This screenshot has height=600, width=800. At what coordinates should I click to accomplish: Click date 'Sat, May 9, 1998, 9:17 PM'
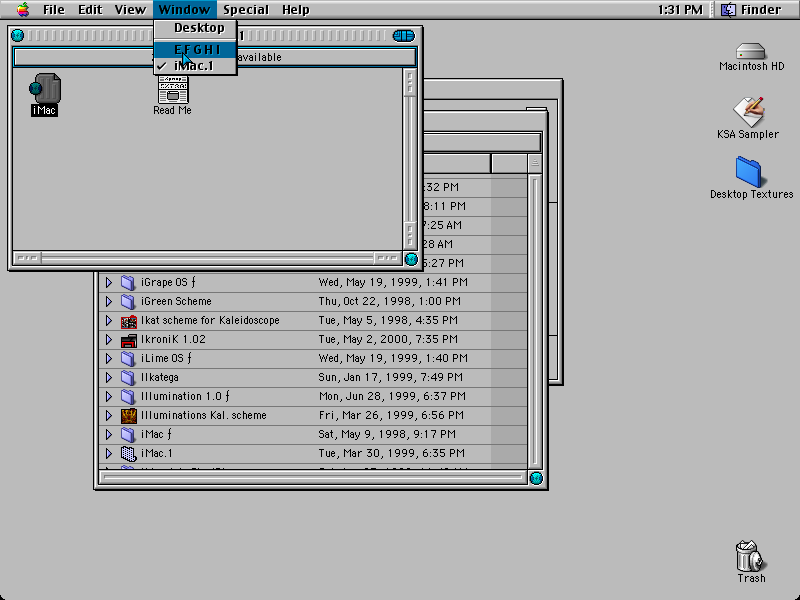pos(387,434)
